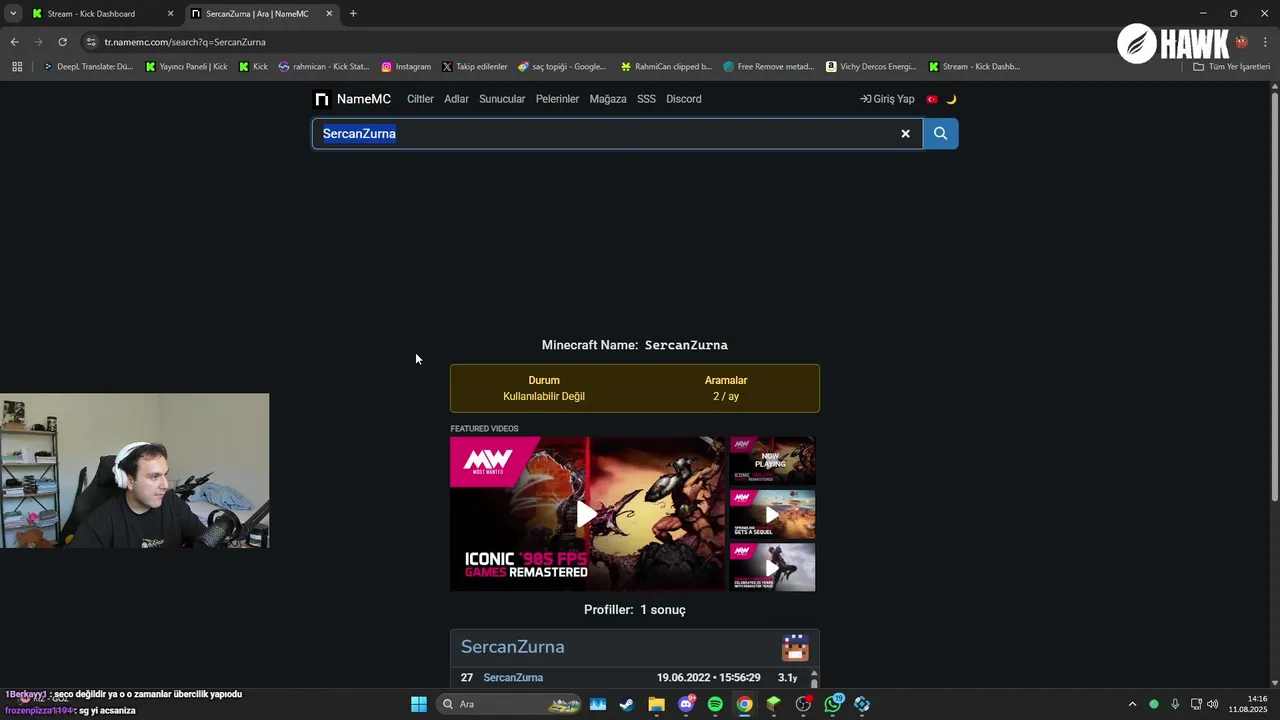Viewport: 1280px width, 720px height.
Task: Open Vichy Dercos Amazon bookmark
Action: [x=871, y=67]
